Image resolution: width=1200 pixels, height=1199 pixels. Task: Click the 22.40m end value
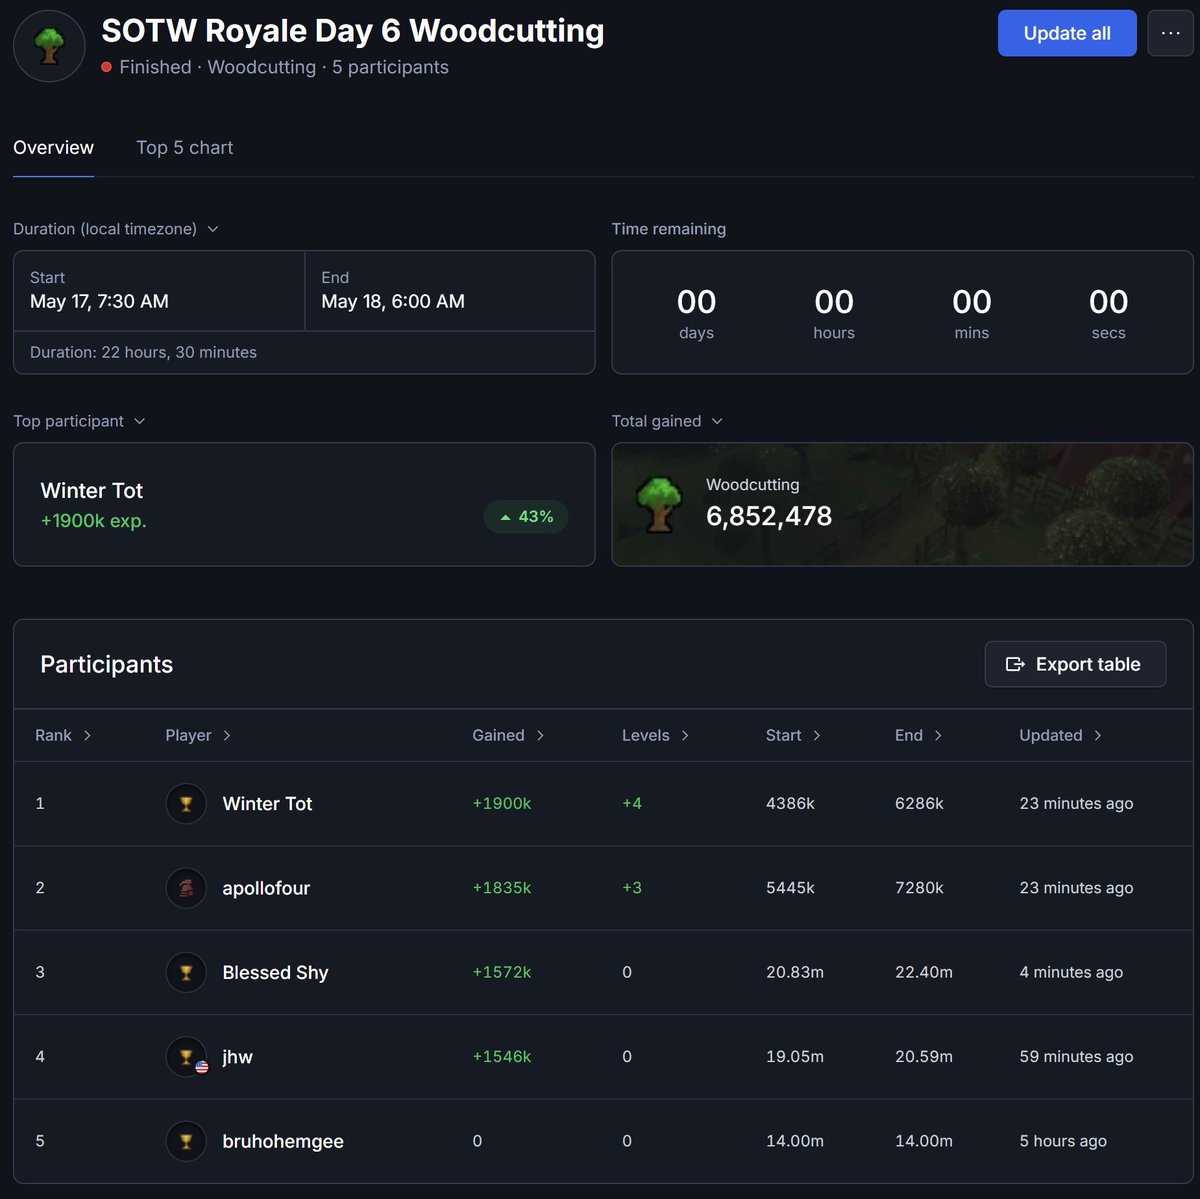[x=924, y=972]
